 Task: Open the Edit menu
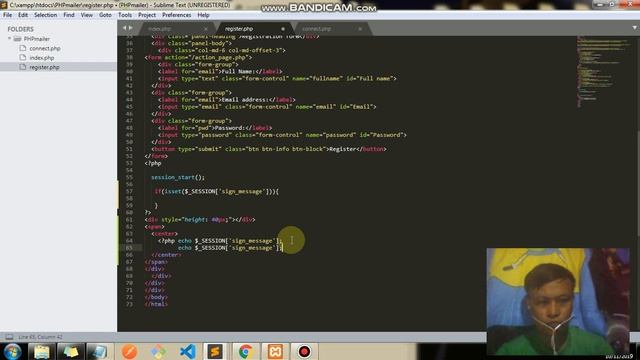23,15
